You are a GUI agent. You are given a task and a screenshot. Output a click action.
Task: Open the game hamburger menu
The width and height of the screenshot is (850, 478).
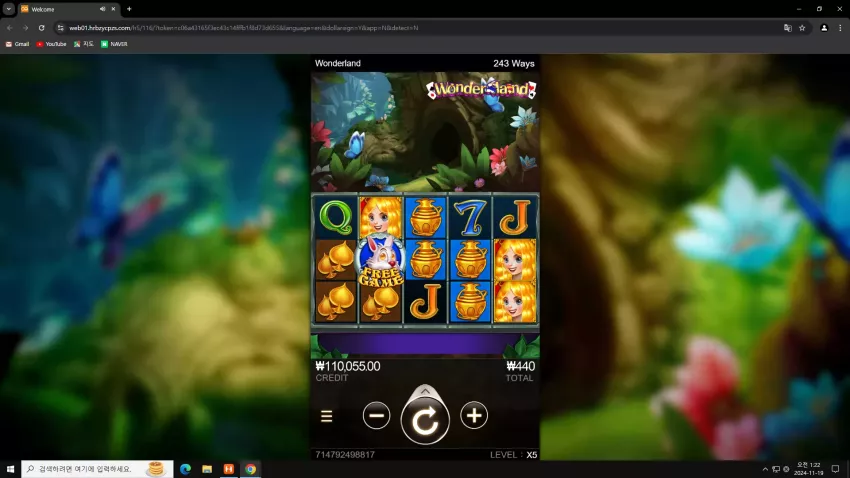click(x=326, y=416)
